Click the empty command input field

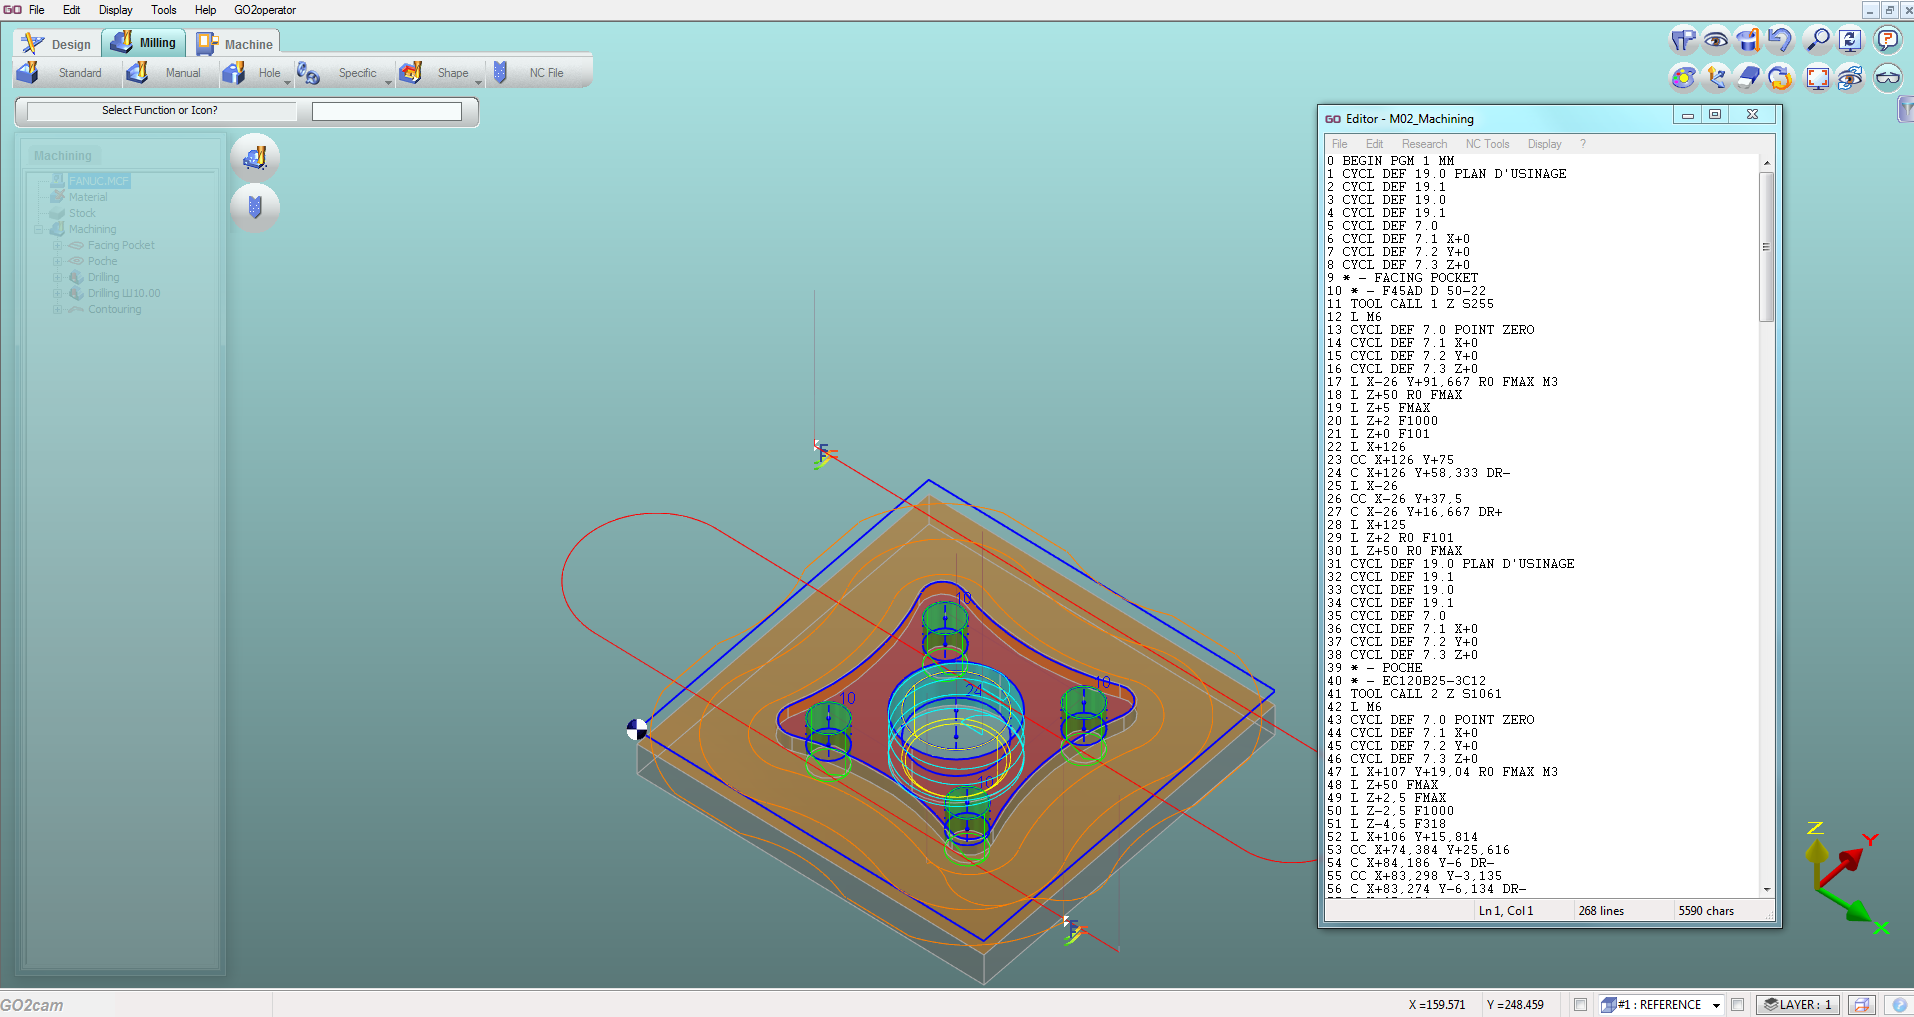pos(387,111)
